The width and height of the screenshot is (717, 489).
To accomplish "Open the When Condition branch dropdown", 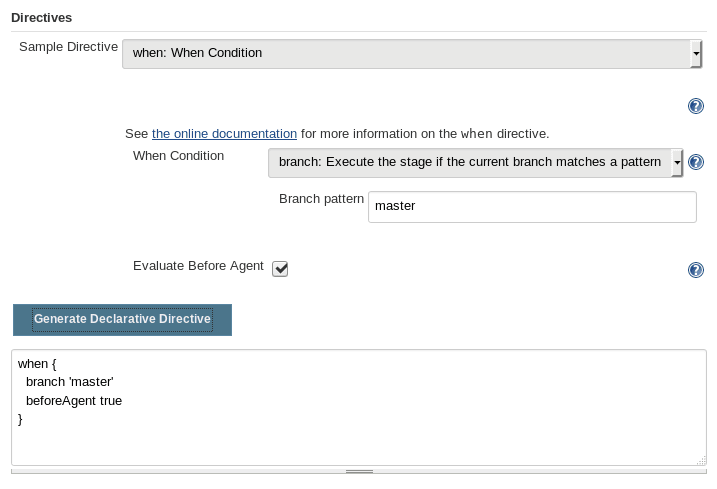I will 468,162.
